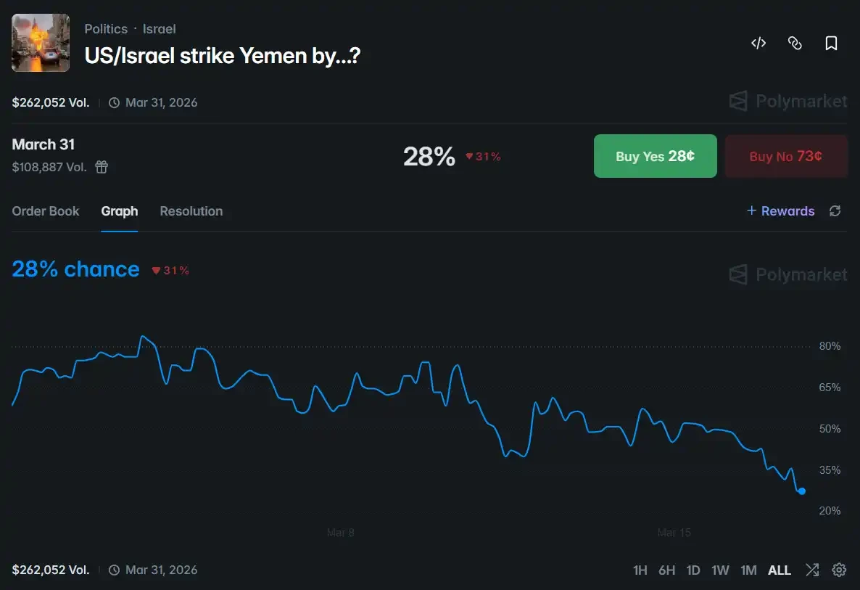Copy the market link icon
Screen dimensions: 860x590
tap(795, 43)
